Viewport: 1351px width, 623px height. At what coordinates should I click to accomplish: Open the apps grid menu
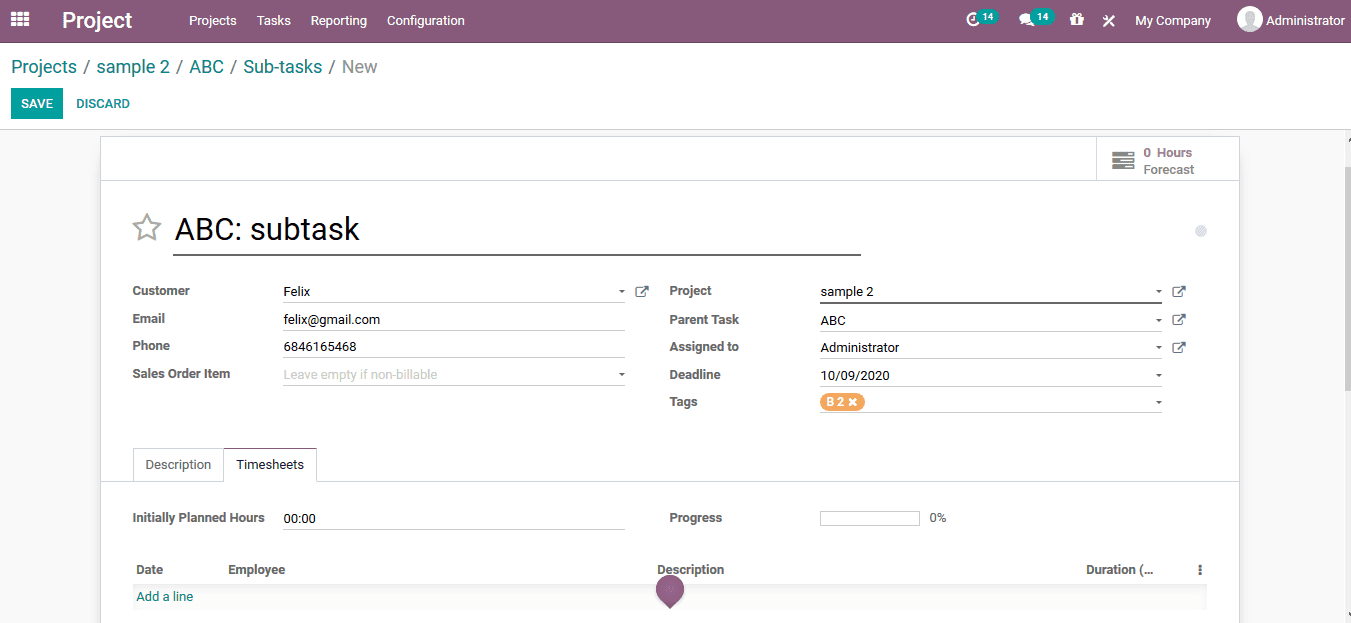(19, 19)
